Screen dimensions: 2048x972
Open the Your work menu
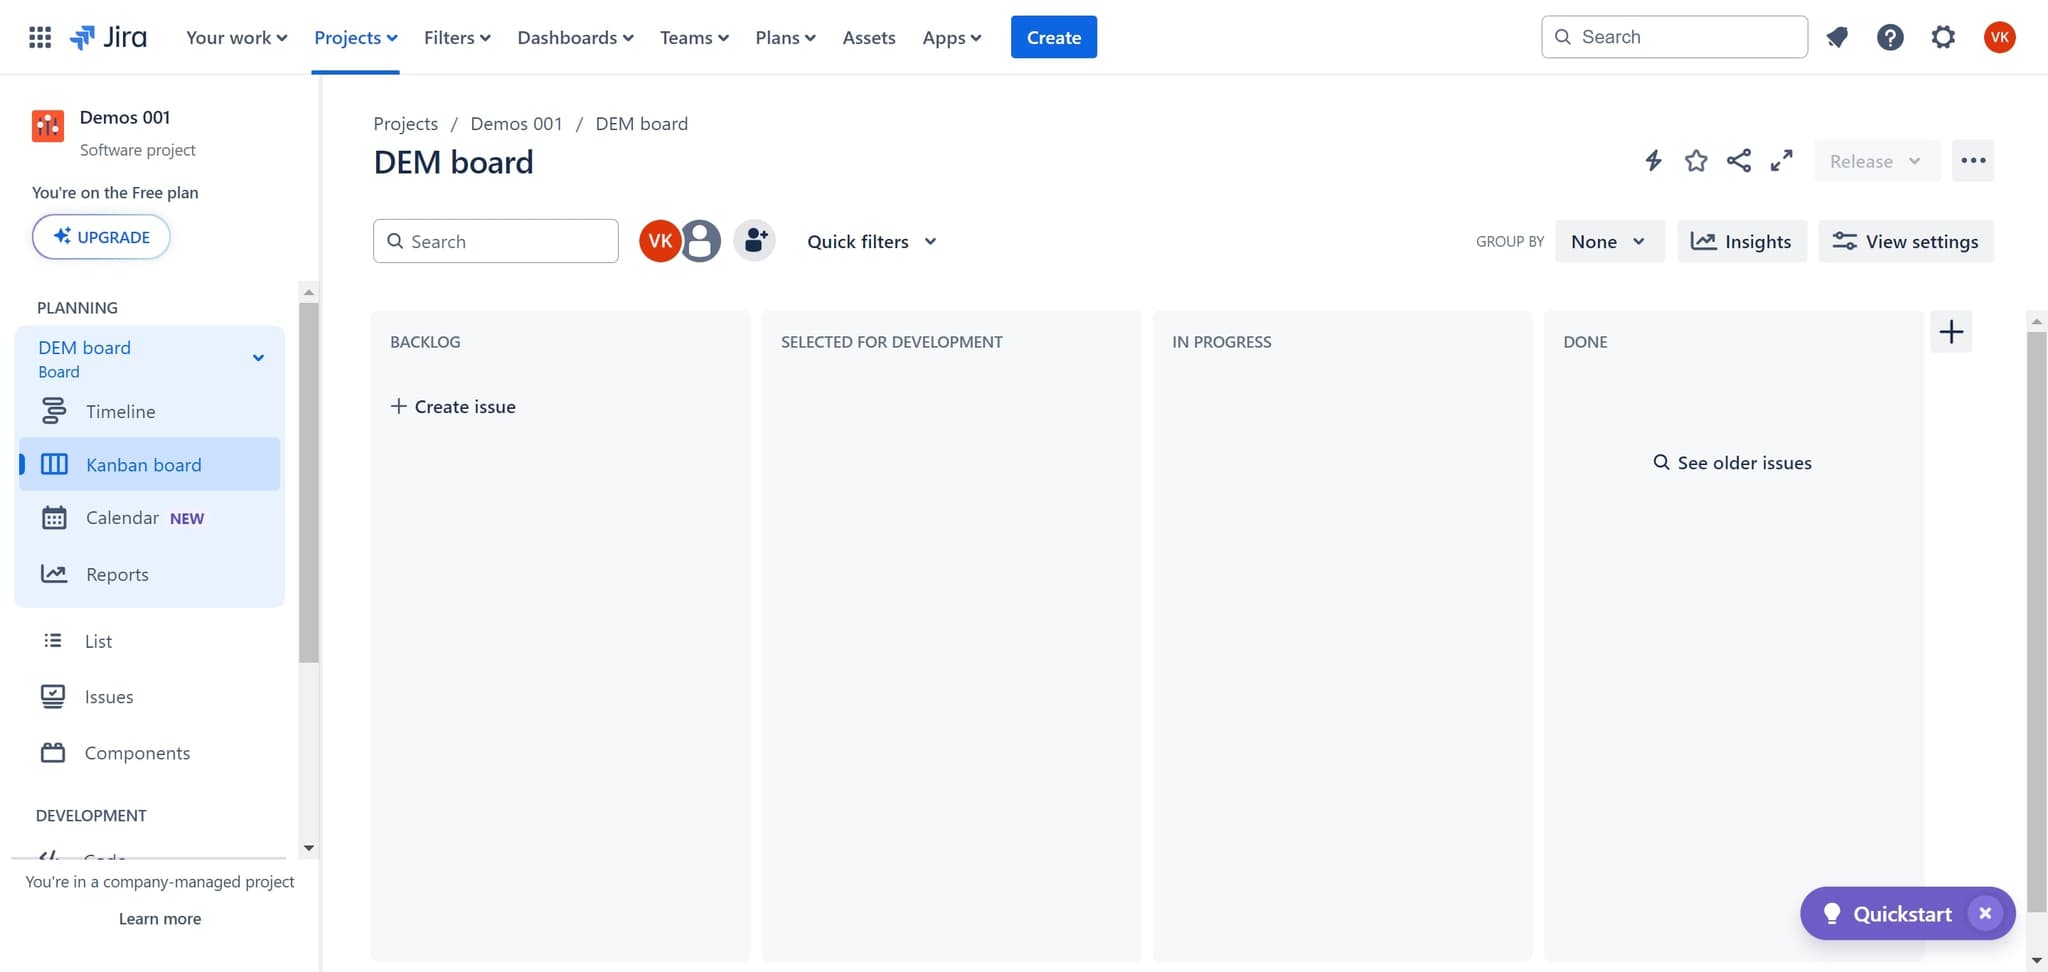pyautogui.click(x=235, y=37)
